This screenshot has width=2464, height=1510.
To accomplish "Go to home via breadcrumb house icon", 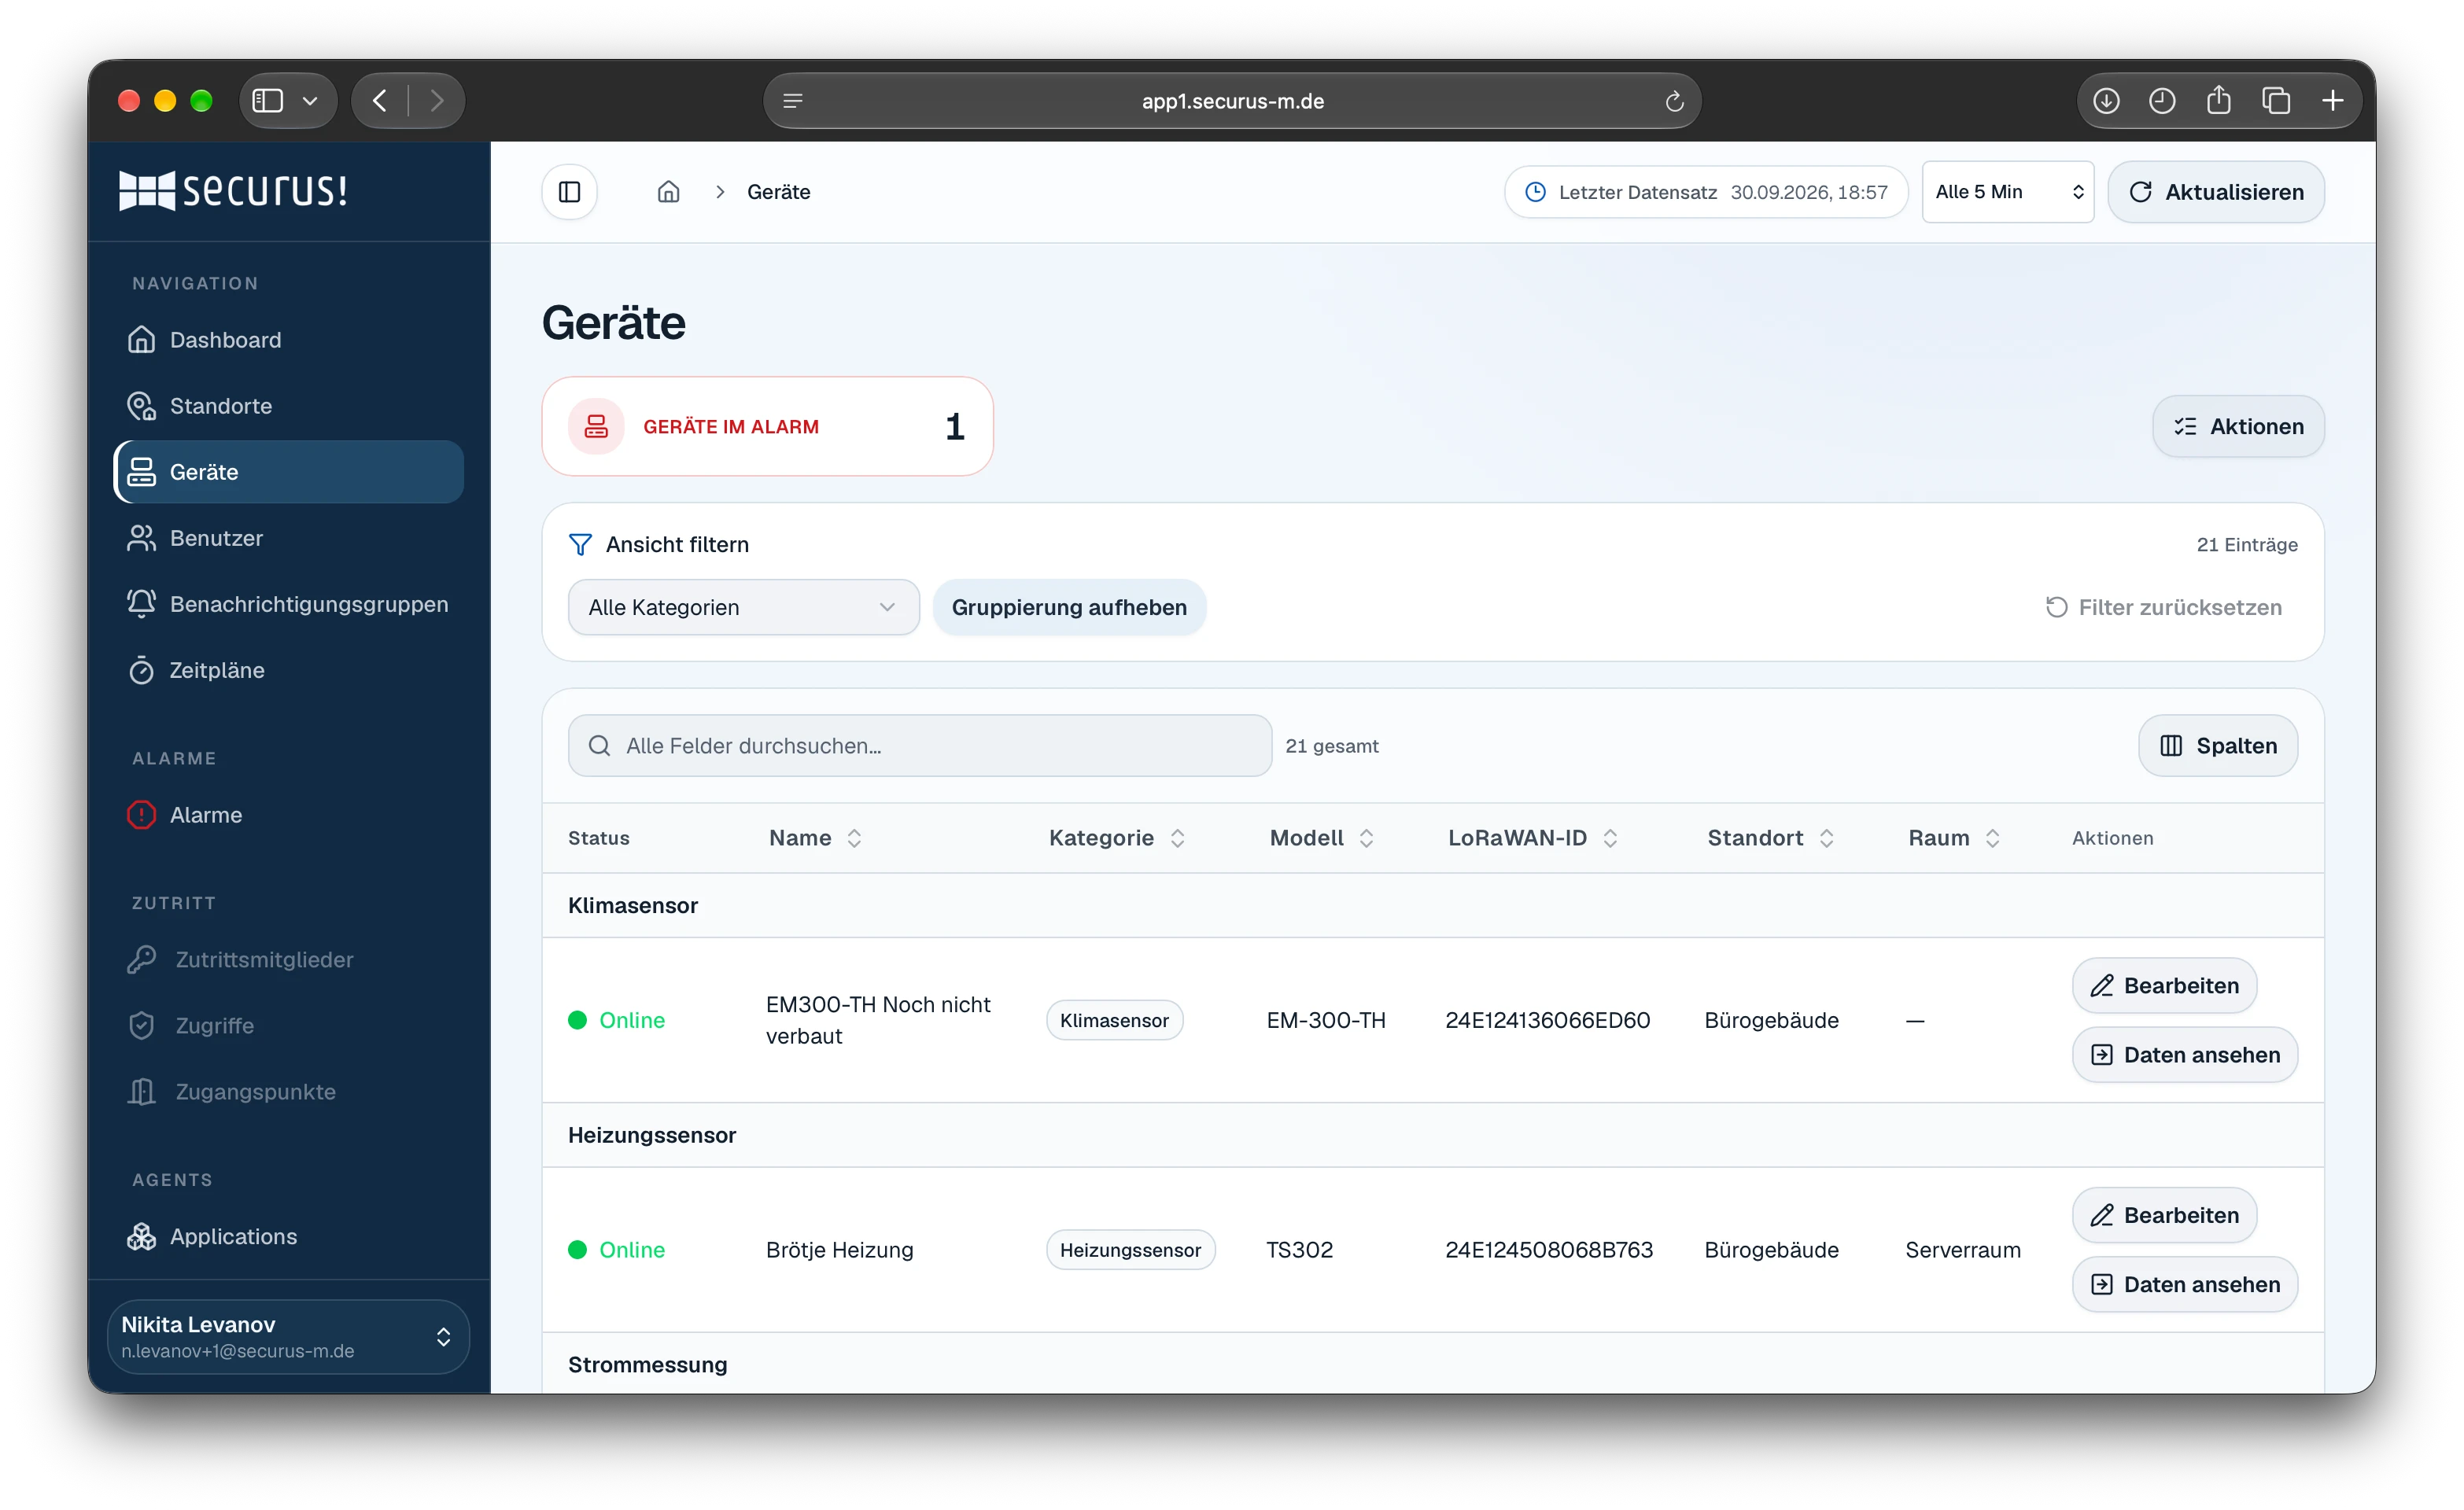I will 668,192.
